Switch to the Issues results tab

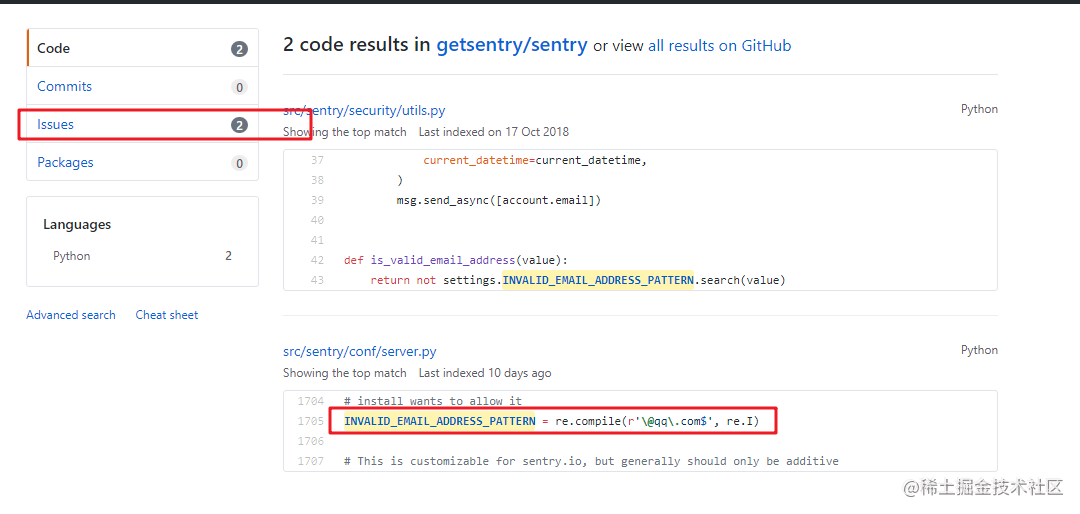coord(143,125)
